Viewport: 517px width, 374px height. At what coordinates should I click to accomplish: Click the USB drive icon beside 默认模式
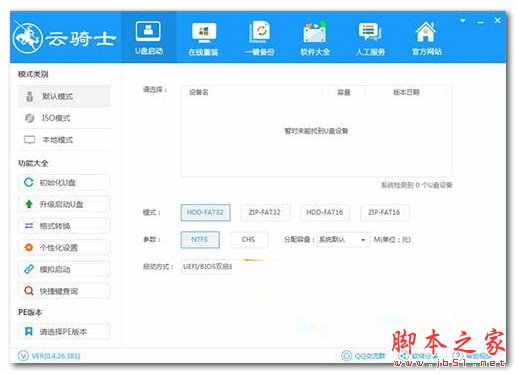30,96
